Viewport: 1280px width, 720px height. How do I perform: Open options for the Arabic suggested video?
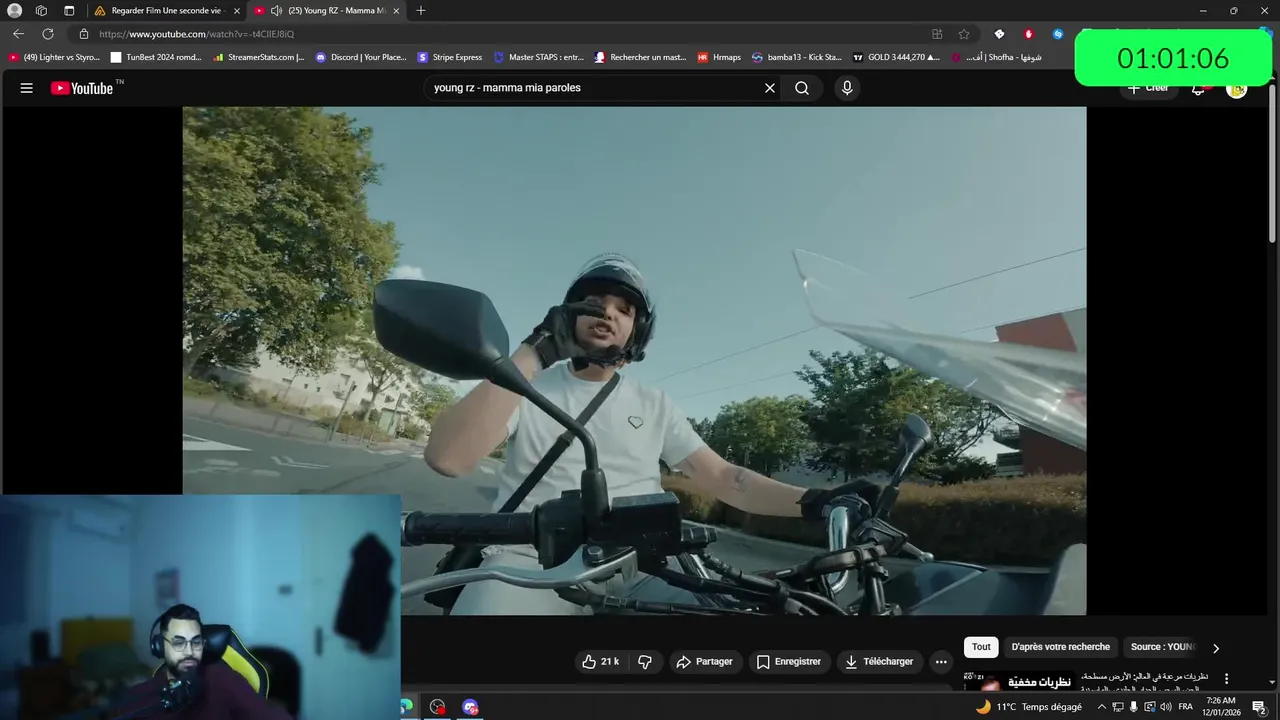pyautogui.click(x=1227, y=679)
